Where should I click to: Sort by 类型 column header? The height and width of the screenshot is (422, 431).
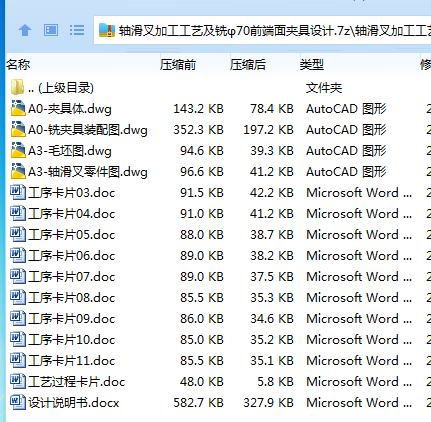click(312, 64)
